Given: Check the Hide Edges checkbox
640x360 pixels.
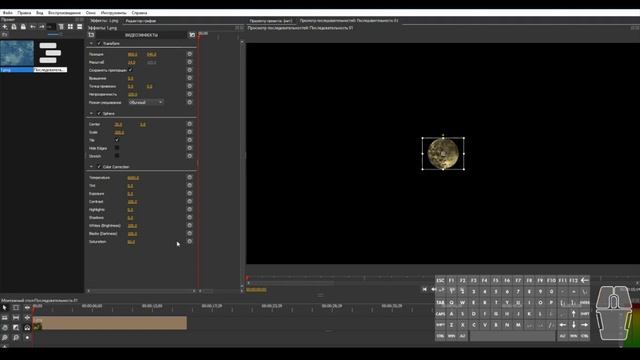Looking at the screenshot, I should point(117,148).
